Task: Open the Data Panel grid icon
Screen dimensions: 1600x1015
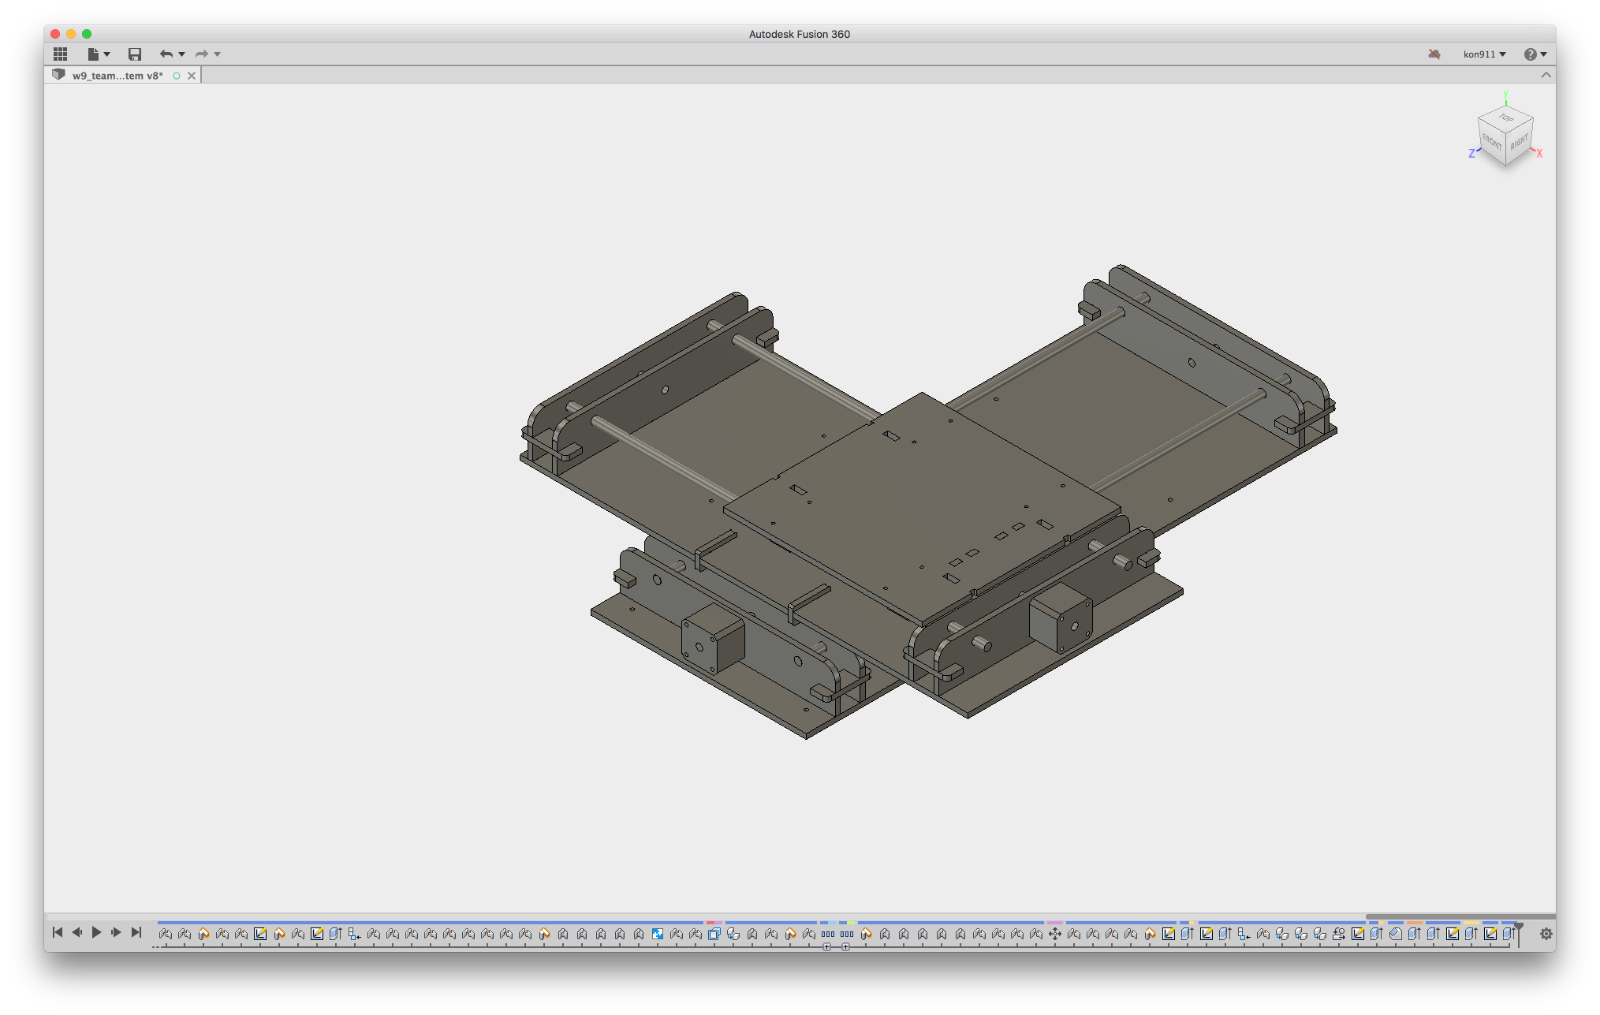Action: click(60, 54)
